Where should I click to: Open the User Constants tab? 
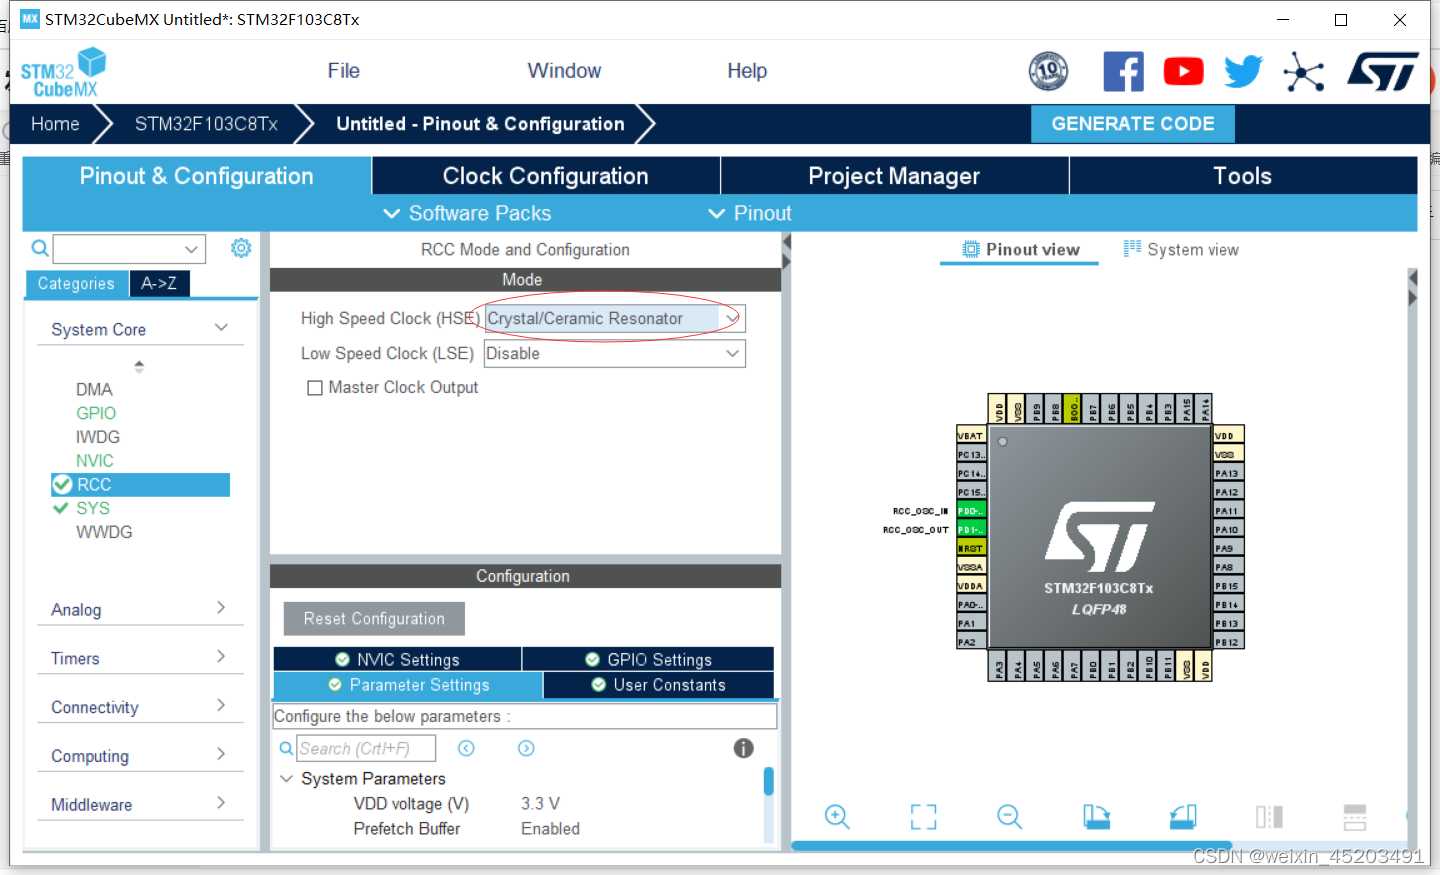[659, 685]
